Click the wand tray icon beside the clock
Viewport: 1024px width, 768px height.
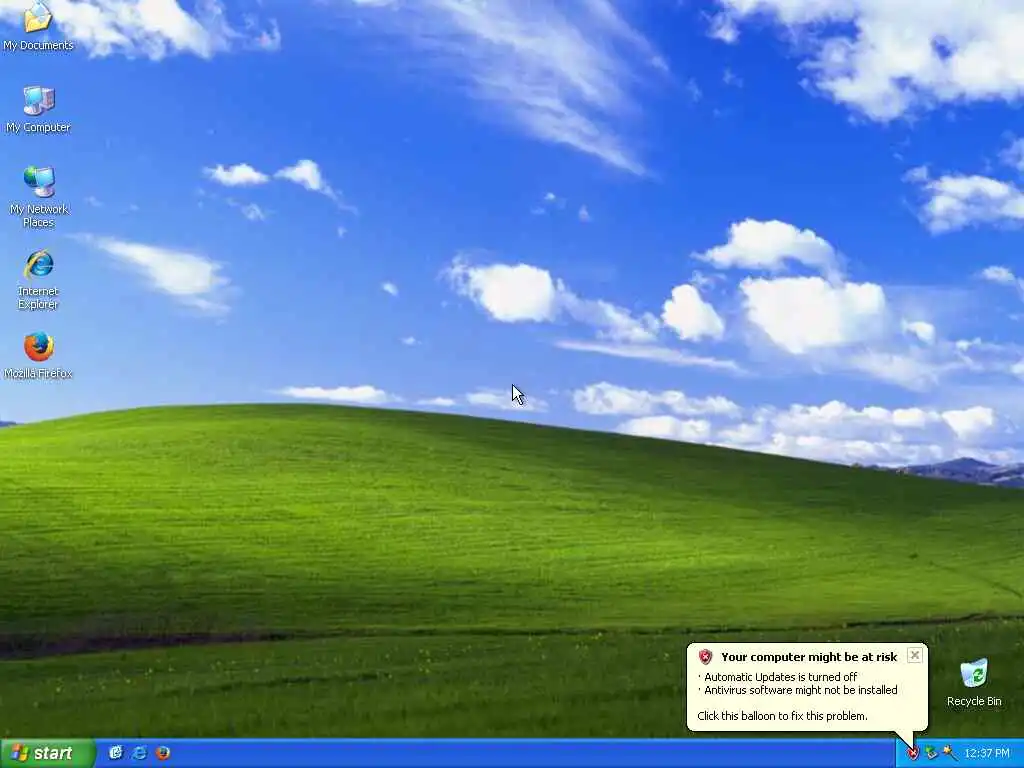pos(950,754)
